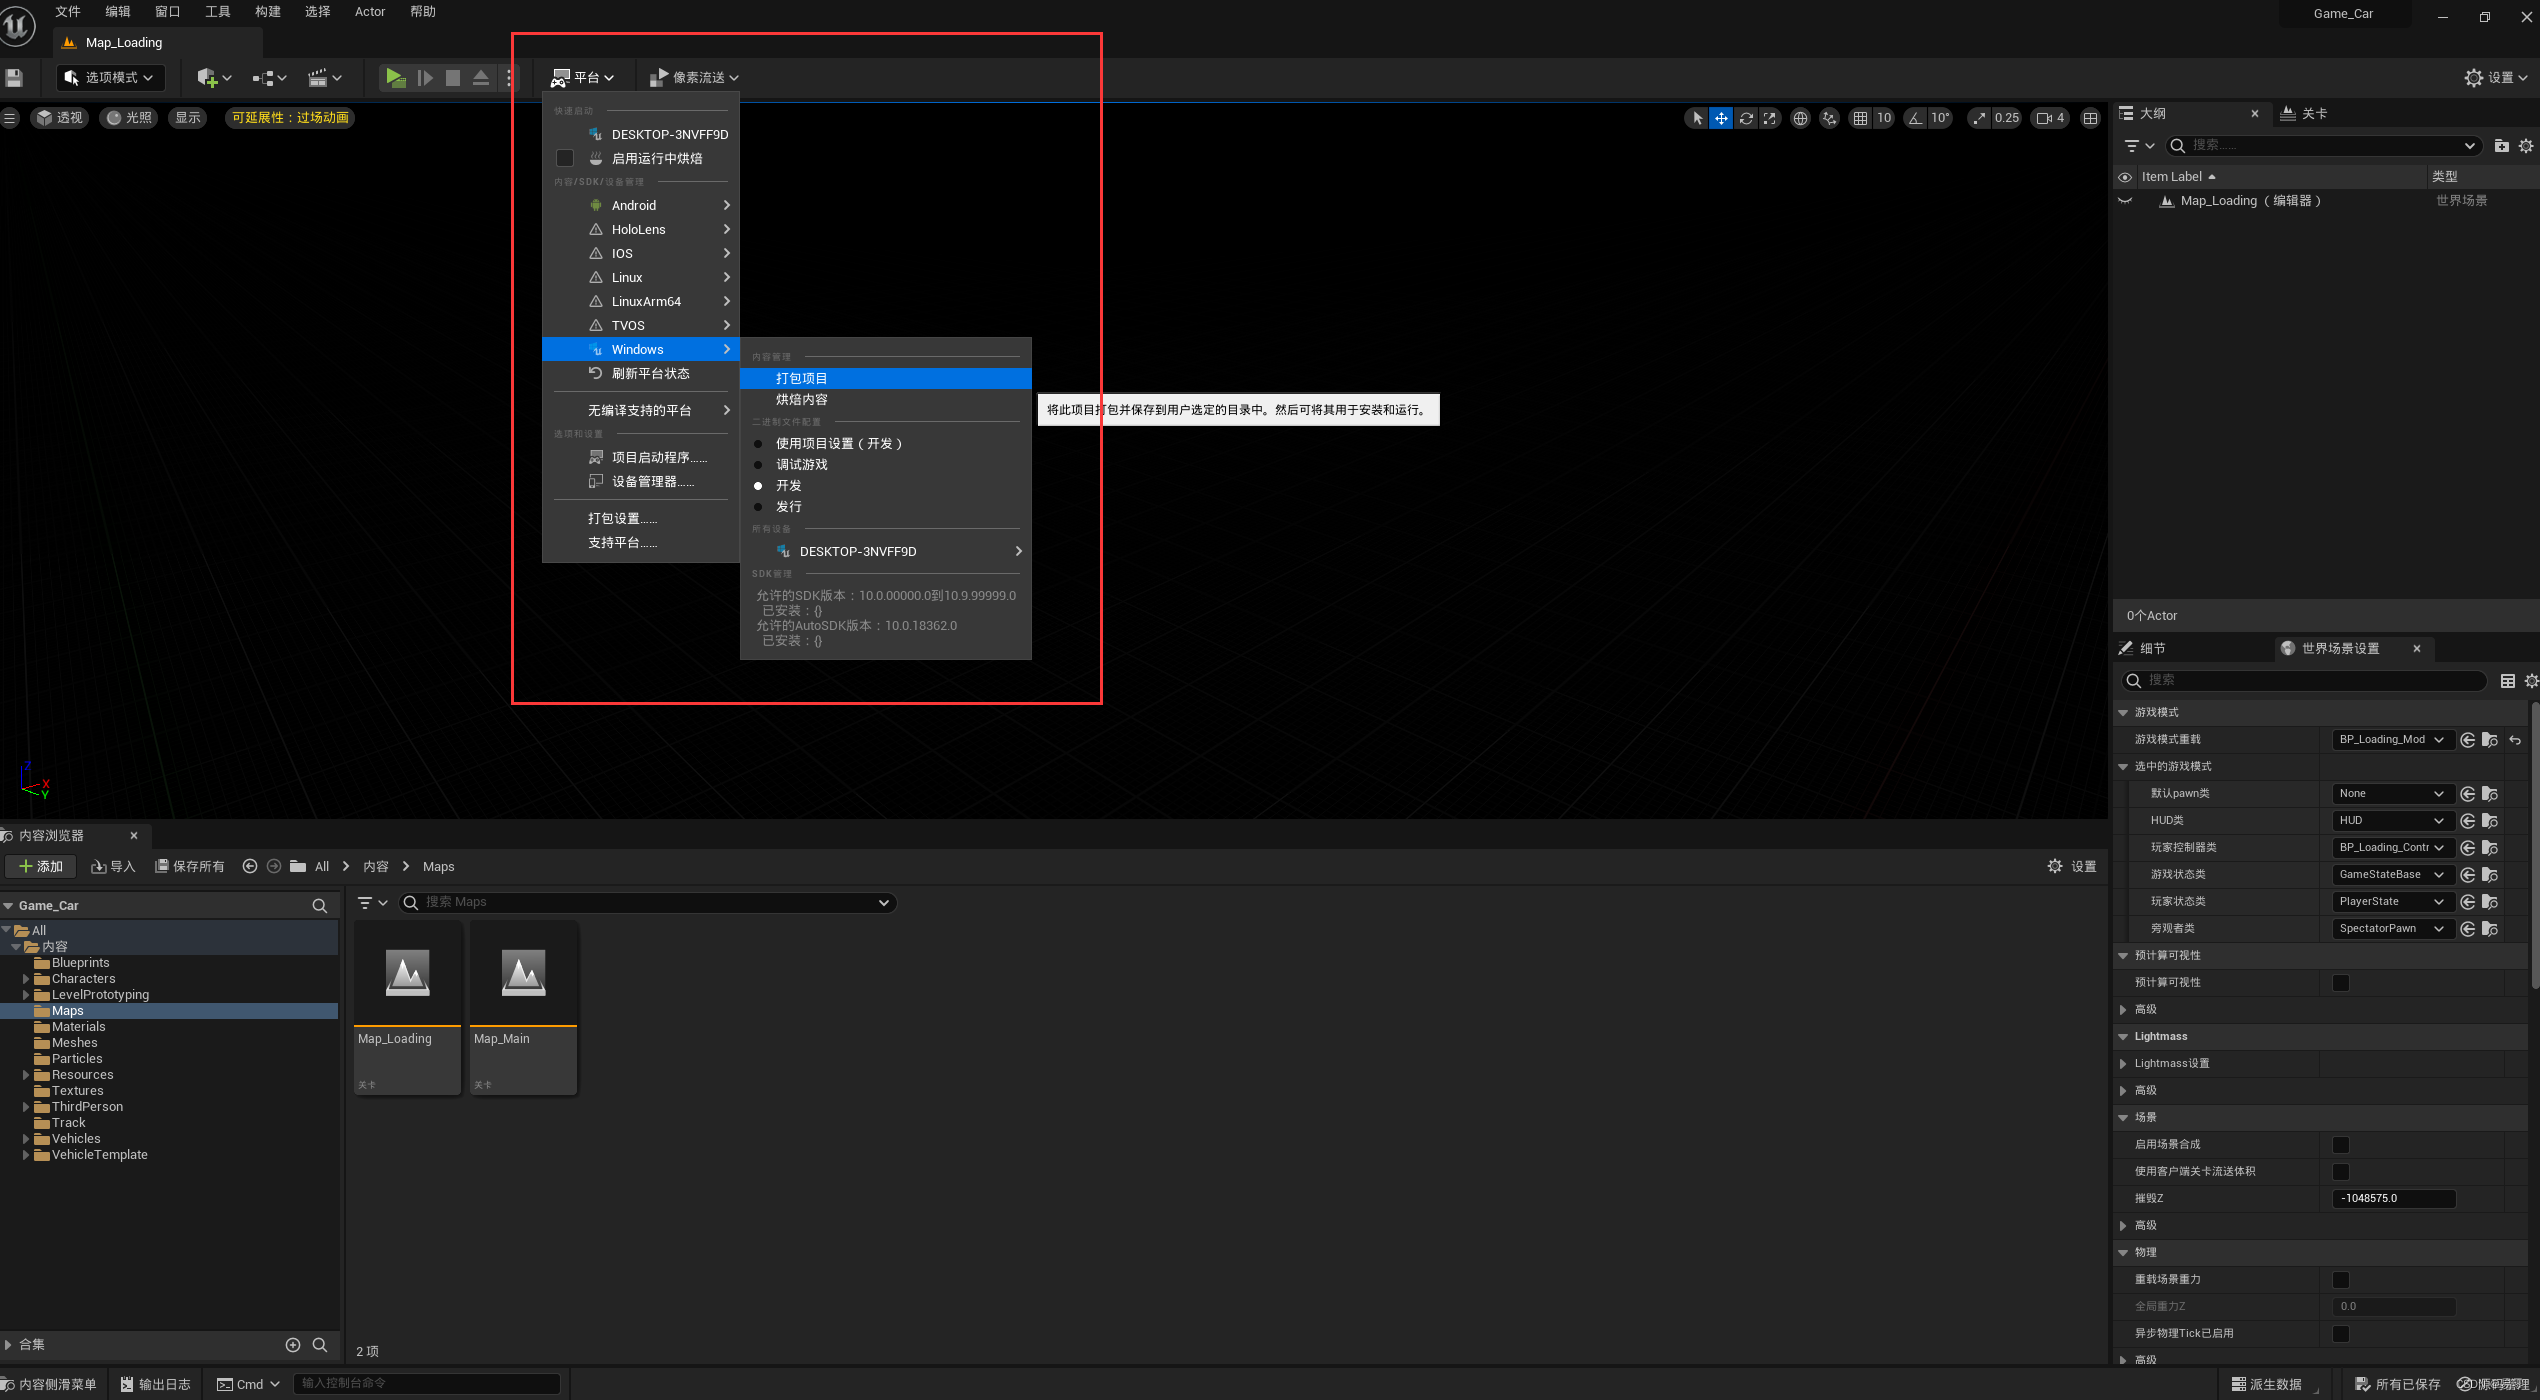The height and width of the screenshot is (1400, 2540).
Task: Click the 摧毁Z value field
Action: pos(2393,1199)
